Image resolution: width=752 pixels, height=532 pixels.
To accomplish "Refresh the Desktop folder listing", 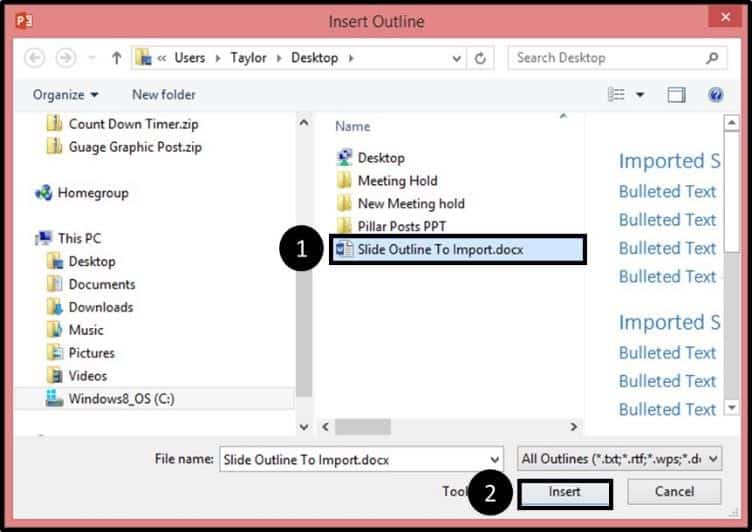I will tap(480, 58).
